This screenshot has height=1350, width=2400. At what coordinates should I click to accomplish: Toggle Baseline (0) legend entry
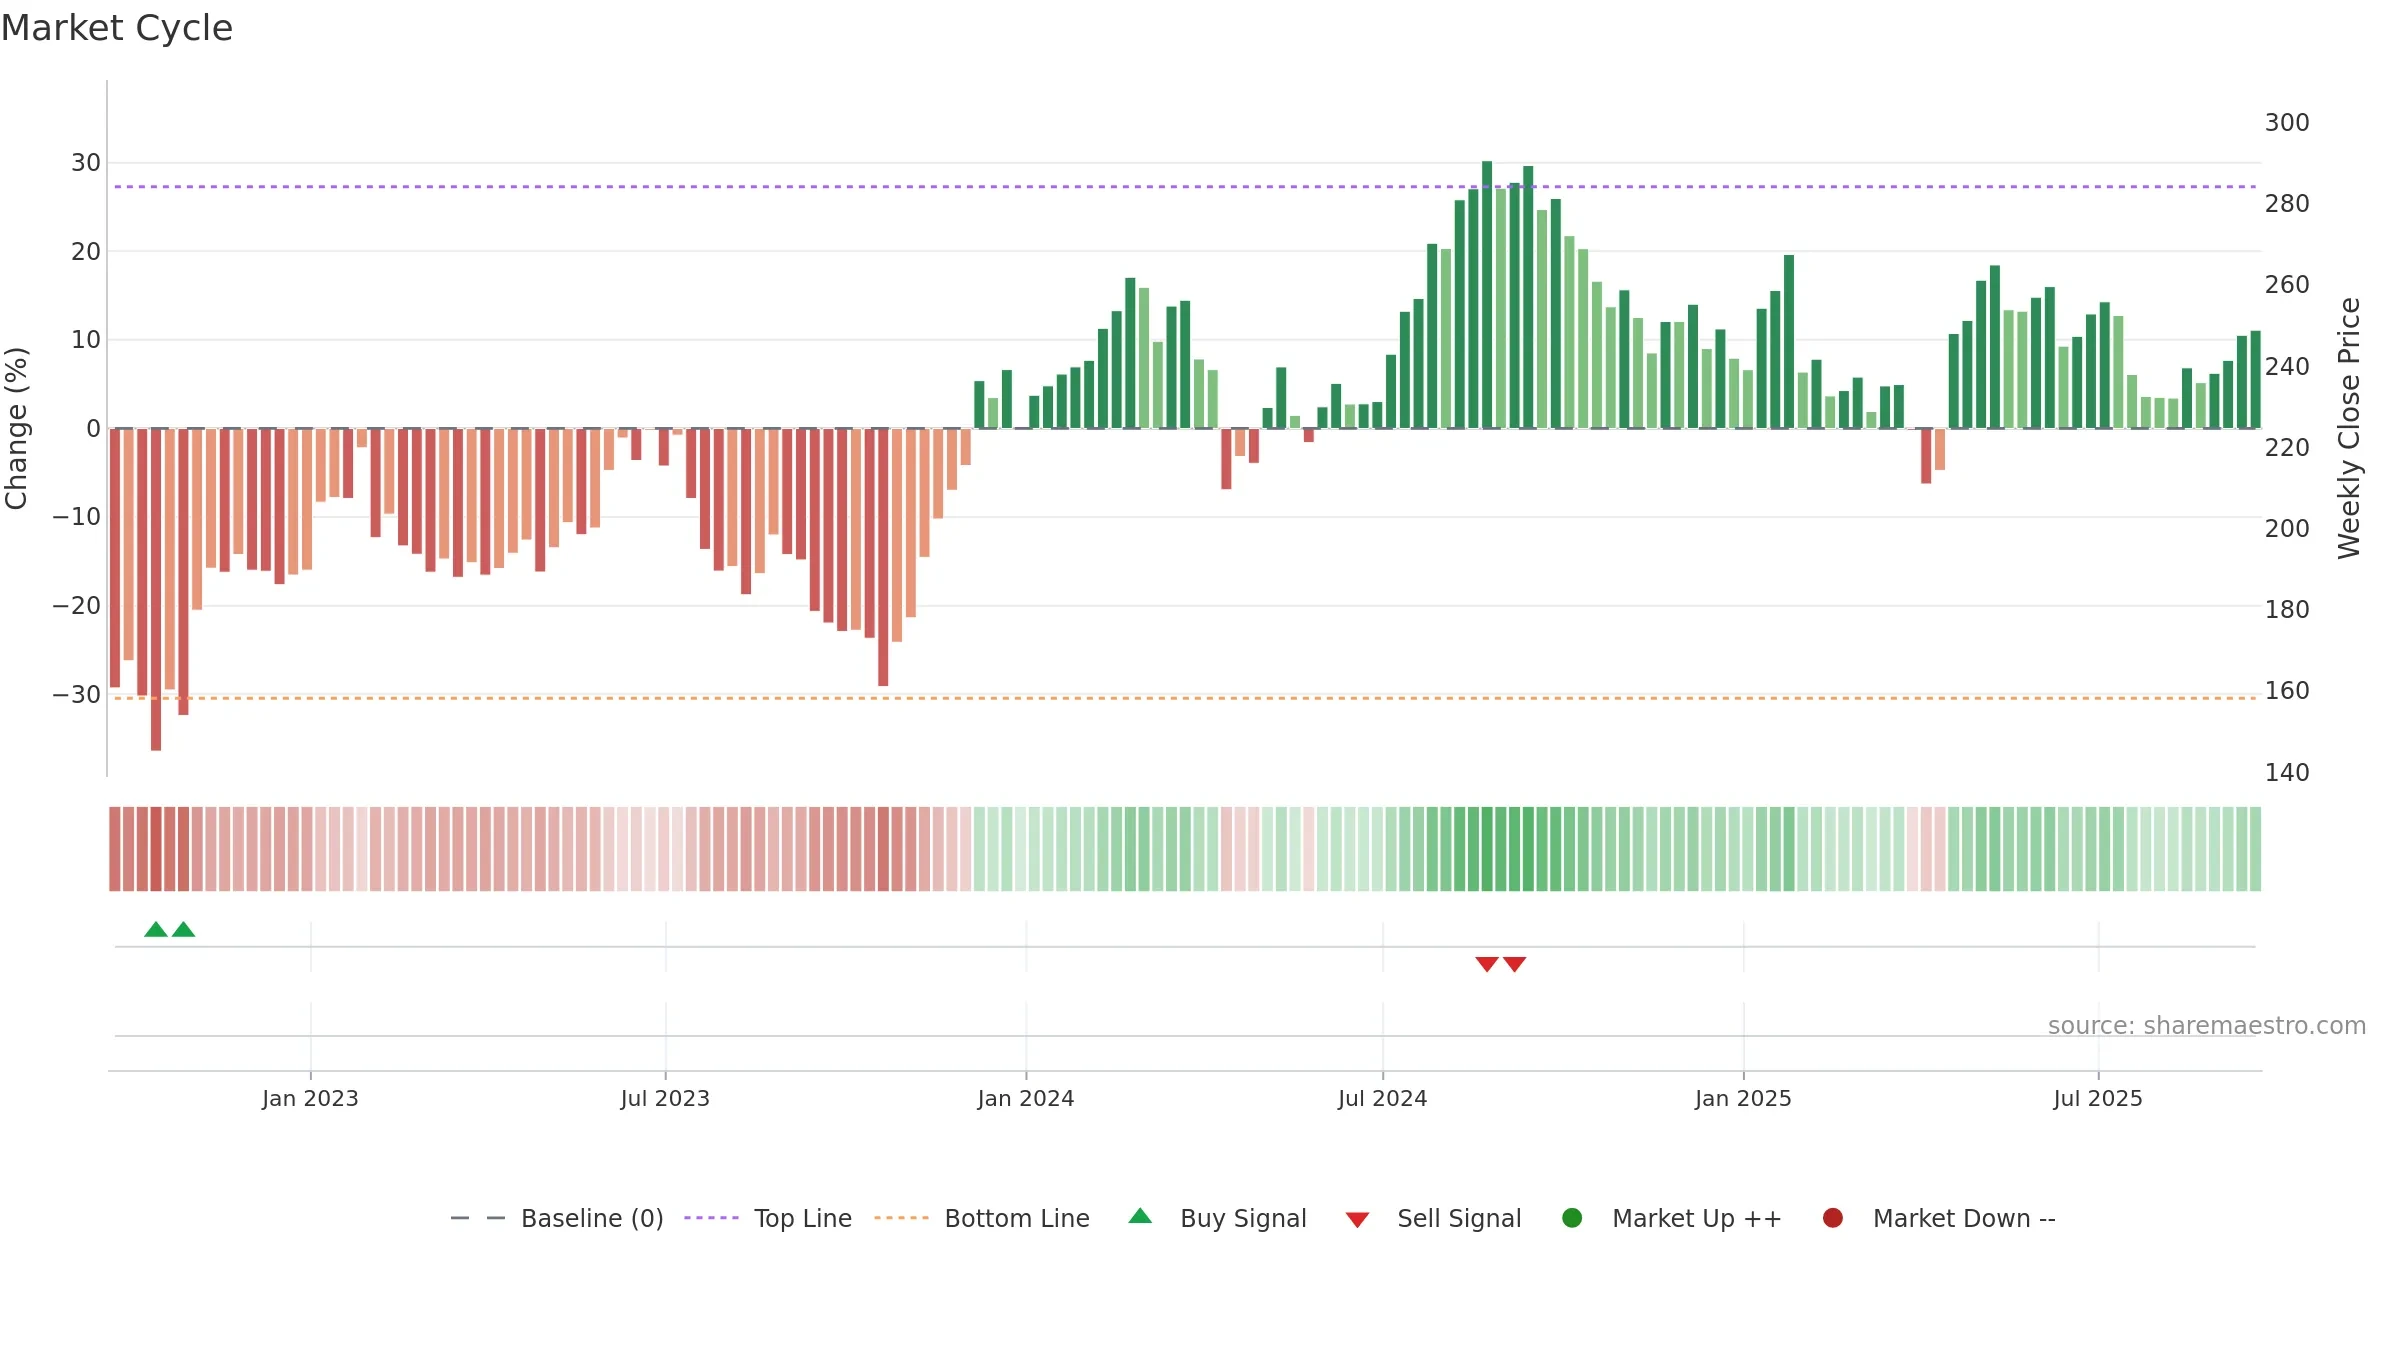point(557,1218)
